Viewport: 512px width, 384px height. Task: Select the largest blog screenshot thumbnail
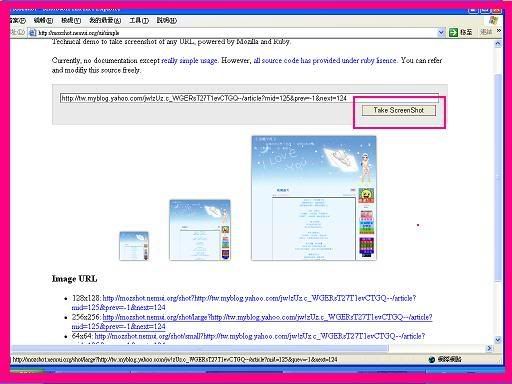click(x=314, y=198)
